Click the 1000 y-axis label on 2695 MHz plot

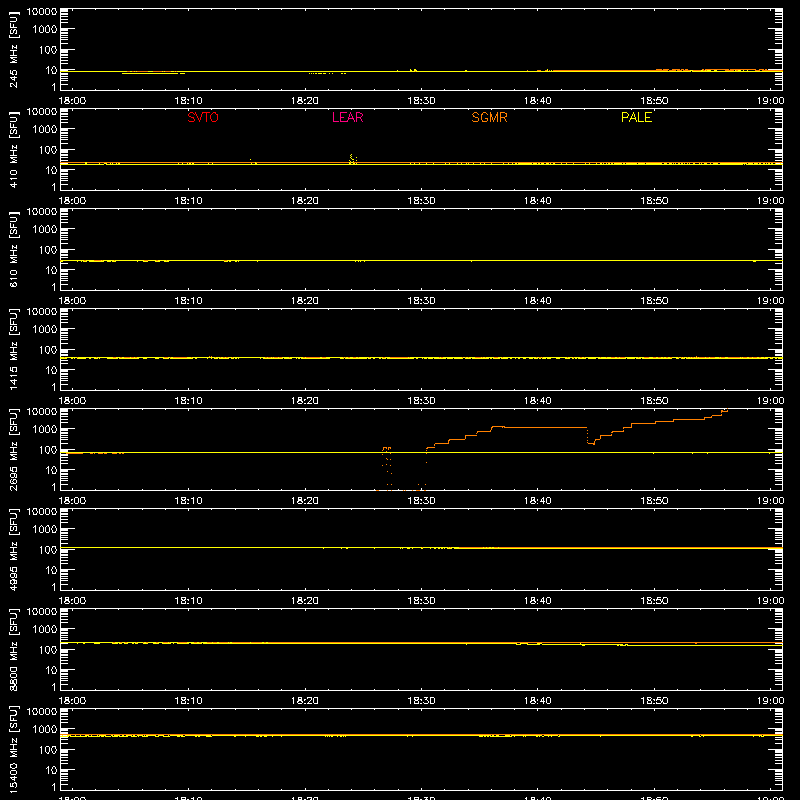[45, 430]
